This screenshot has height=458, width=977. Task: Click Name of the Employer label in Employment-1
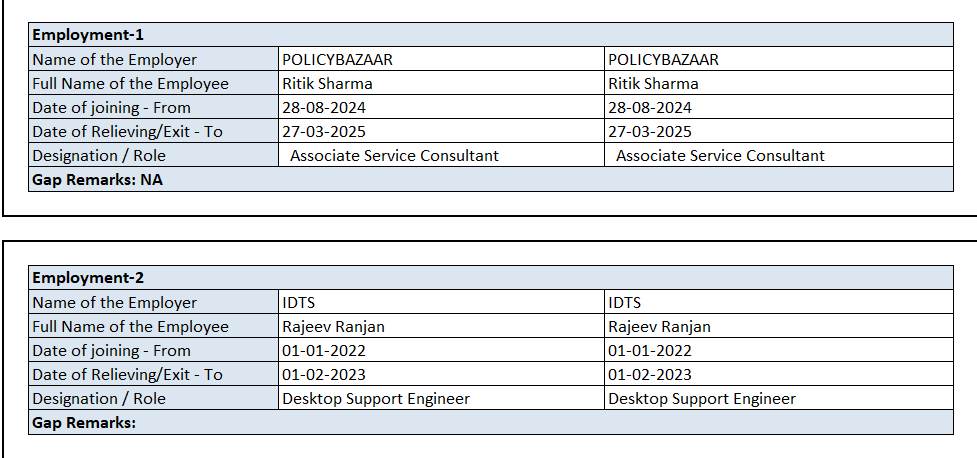pos(114,60)
